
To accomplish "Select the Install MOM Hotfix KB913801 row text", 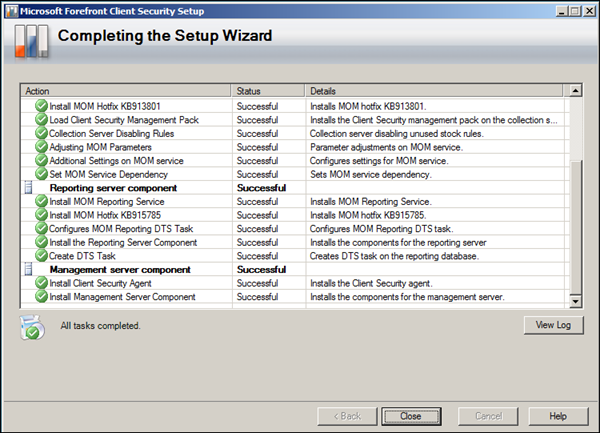I will pyautogui.click(x=105, y=106).
